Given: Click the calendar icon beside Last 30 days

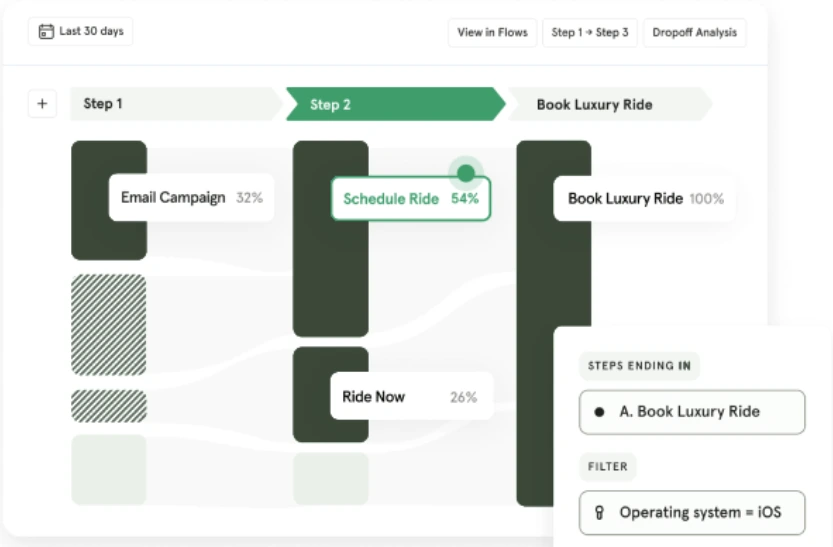Looking at the screenshot, I should pos(46,32).
